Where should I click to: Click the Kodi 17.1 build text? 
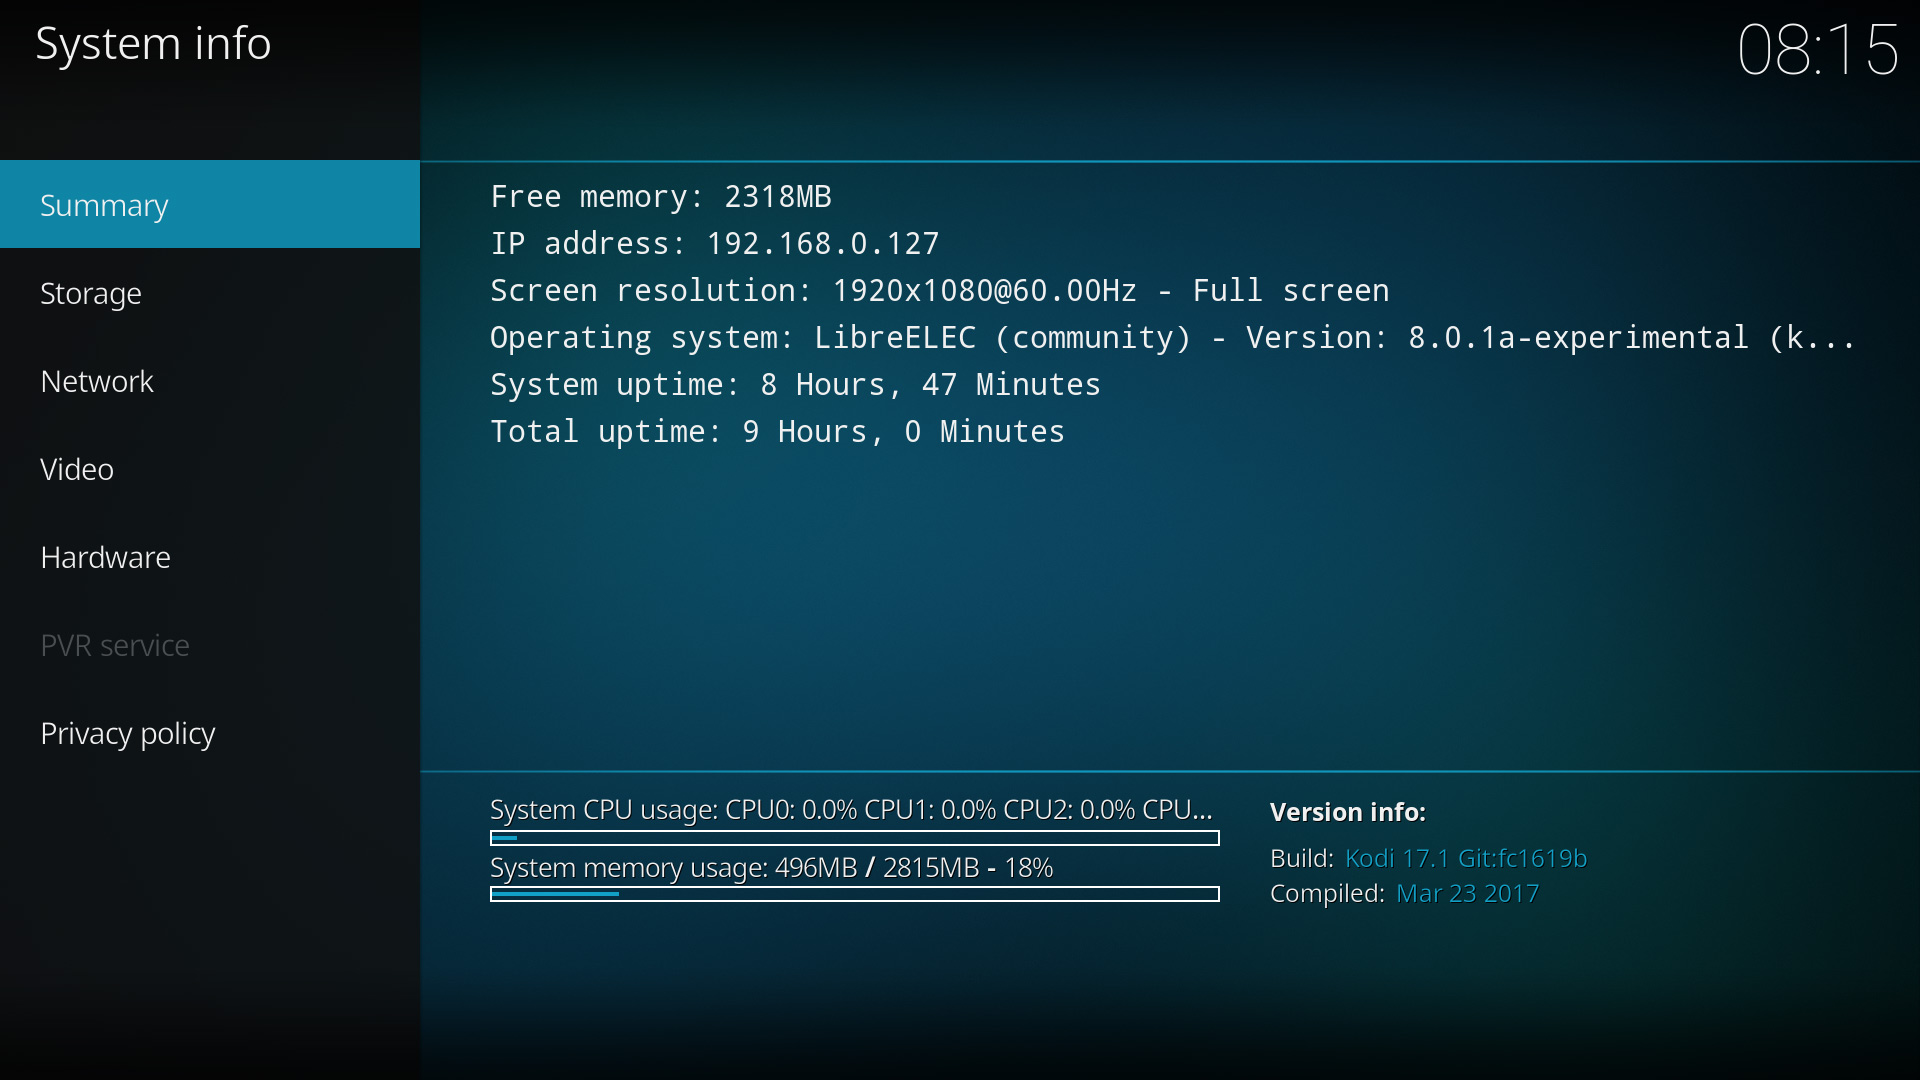(1465, 858)
